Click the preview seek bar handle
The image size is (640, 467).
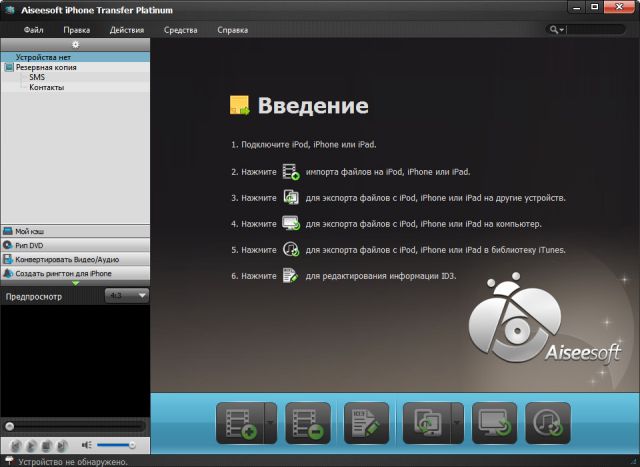[9, 427]
